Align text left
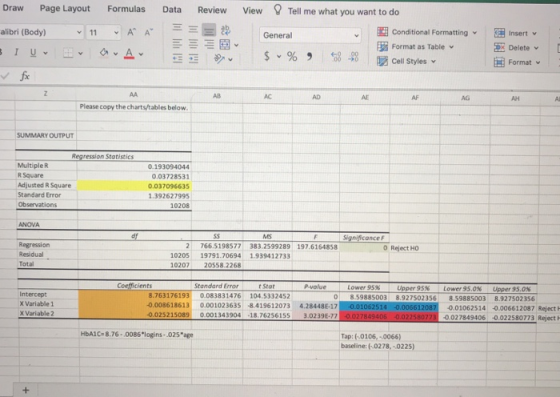Screen dimensions: 560x397 click(x=177, y=44)
